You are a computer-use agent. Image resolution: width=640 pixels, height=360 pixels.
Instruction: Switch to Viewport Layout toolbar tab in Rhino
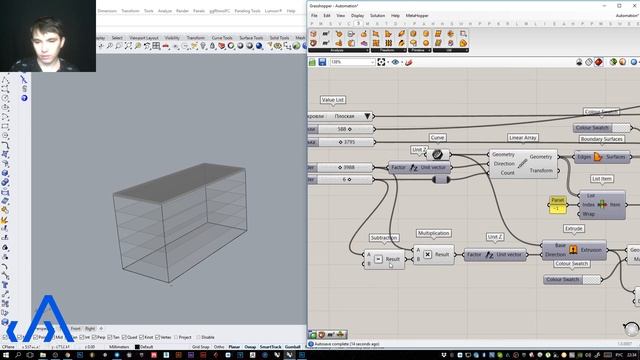coord(144,38)
